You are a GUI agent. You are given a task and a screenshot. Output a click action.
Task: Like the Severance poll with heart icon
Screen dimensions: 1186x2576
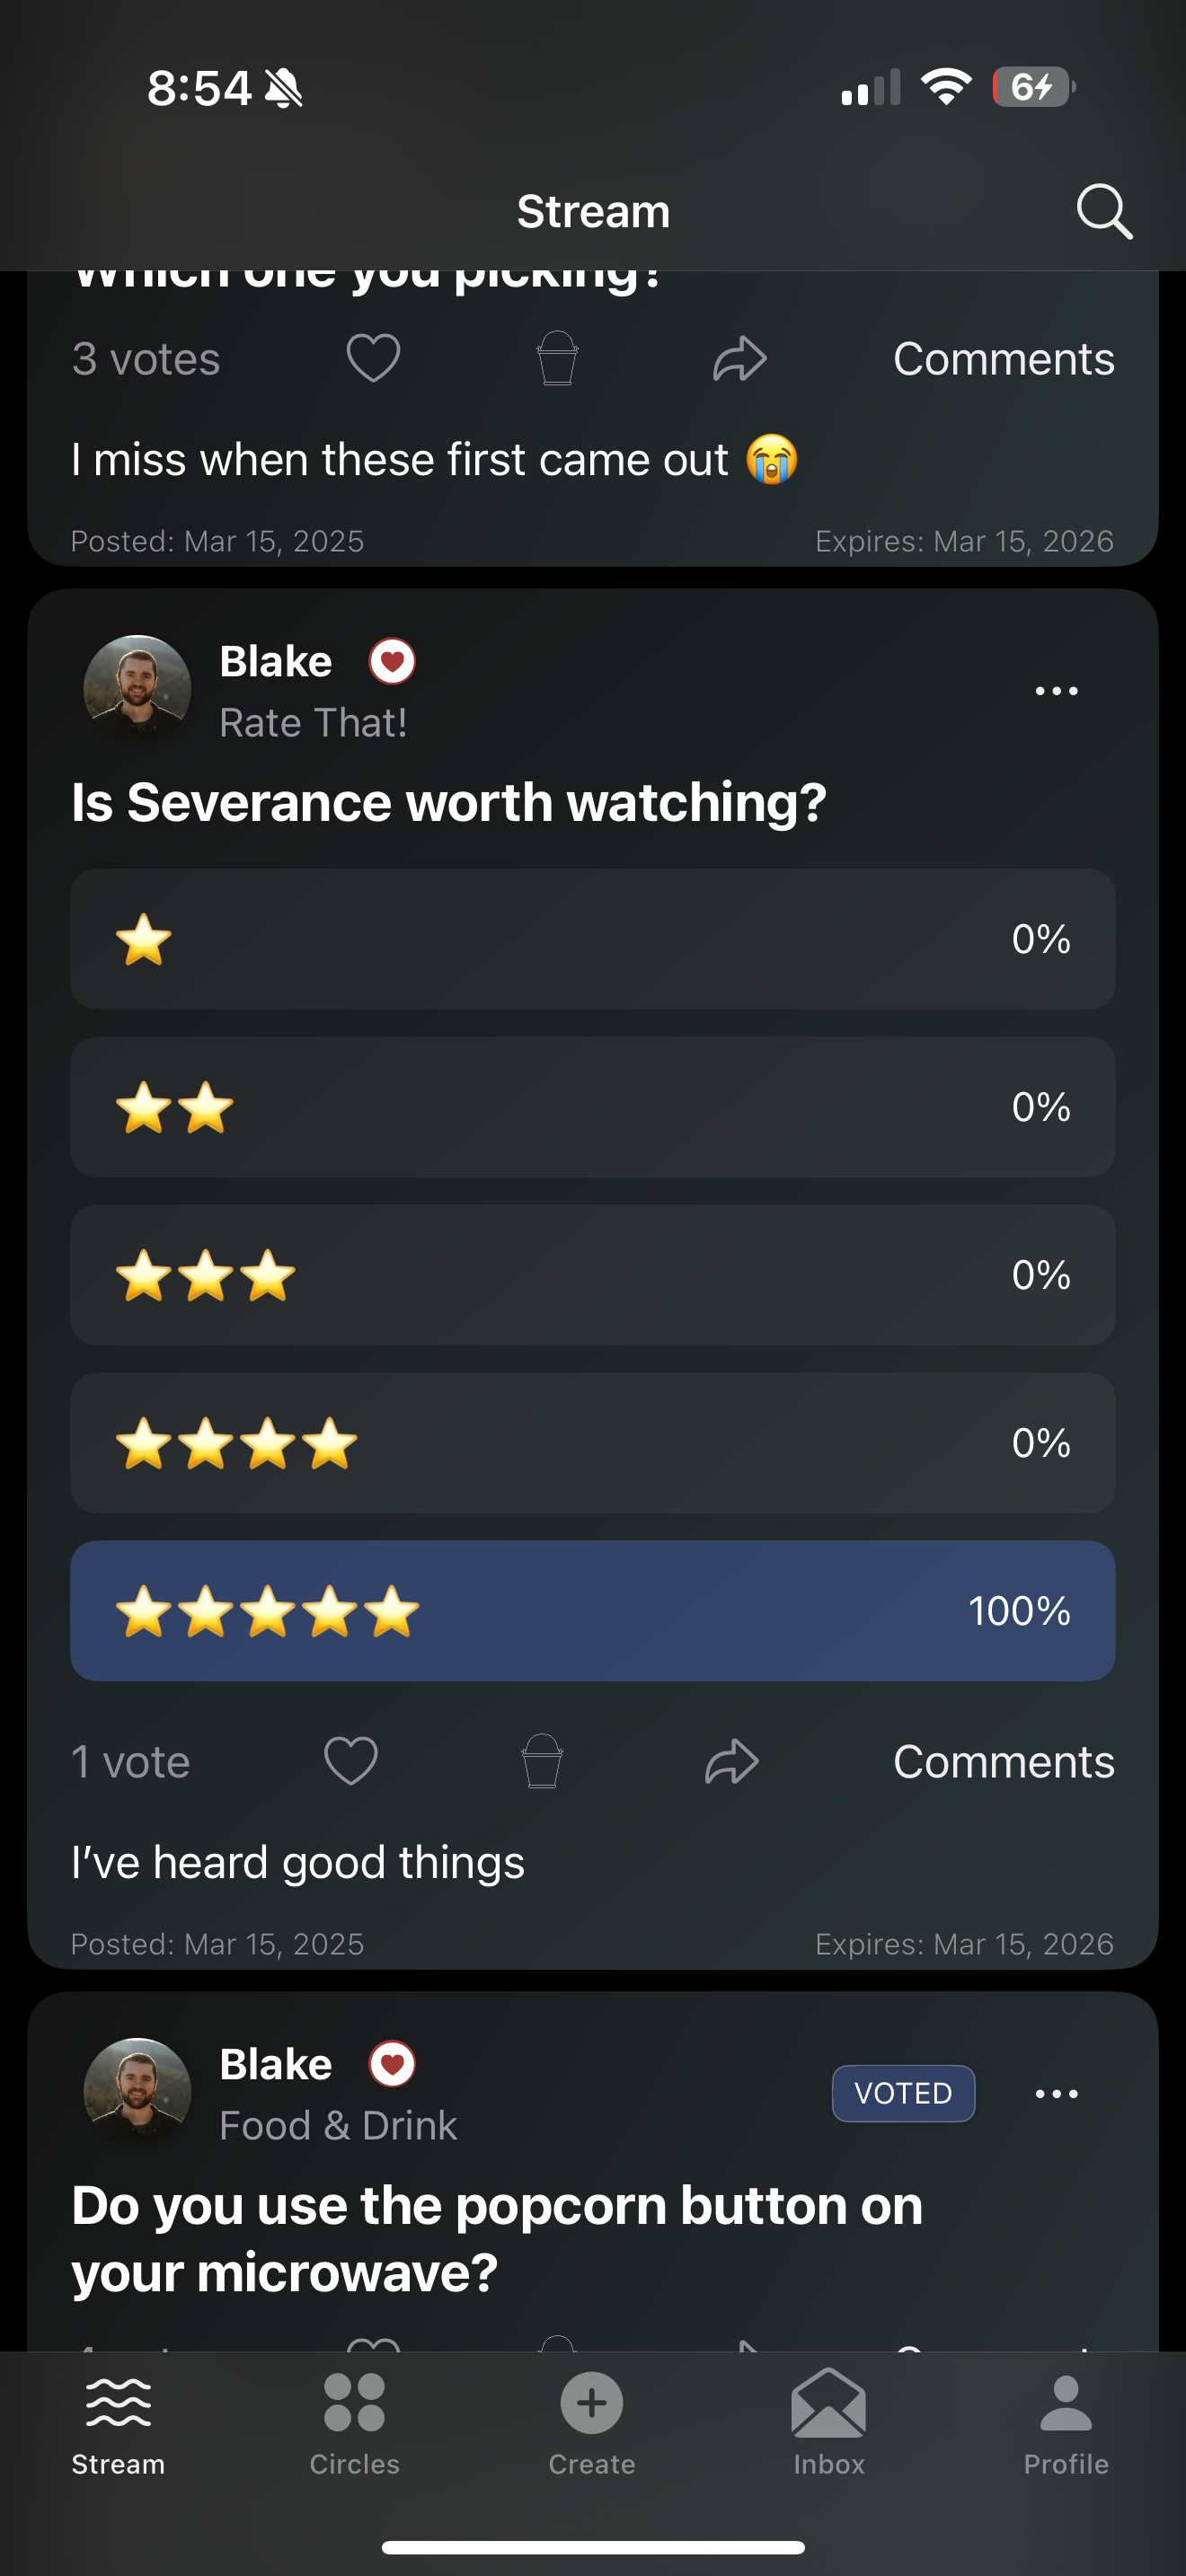tap(351, 1761)
